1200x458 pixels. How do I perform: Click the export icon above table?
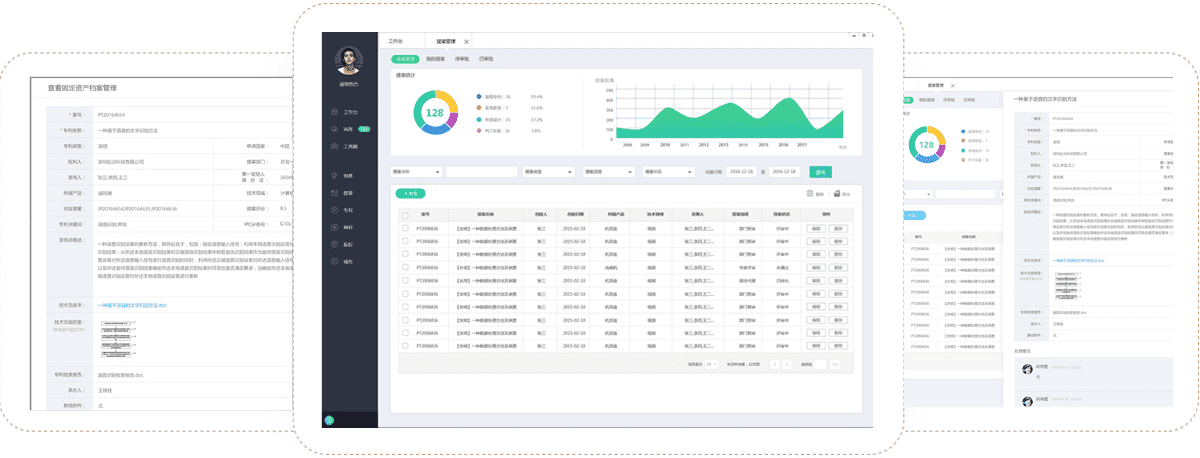[x=837, y=193]
